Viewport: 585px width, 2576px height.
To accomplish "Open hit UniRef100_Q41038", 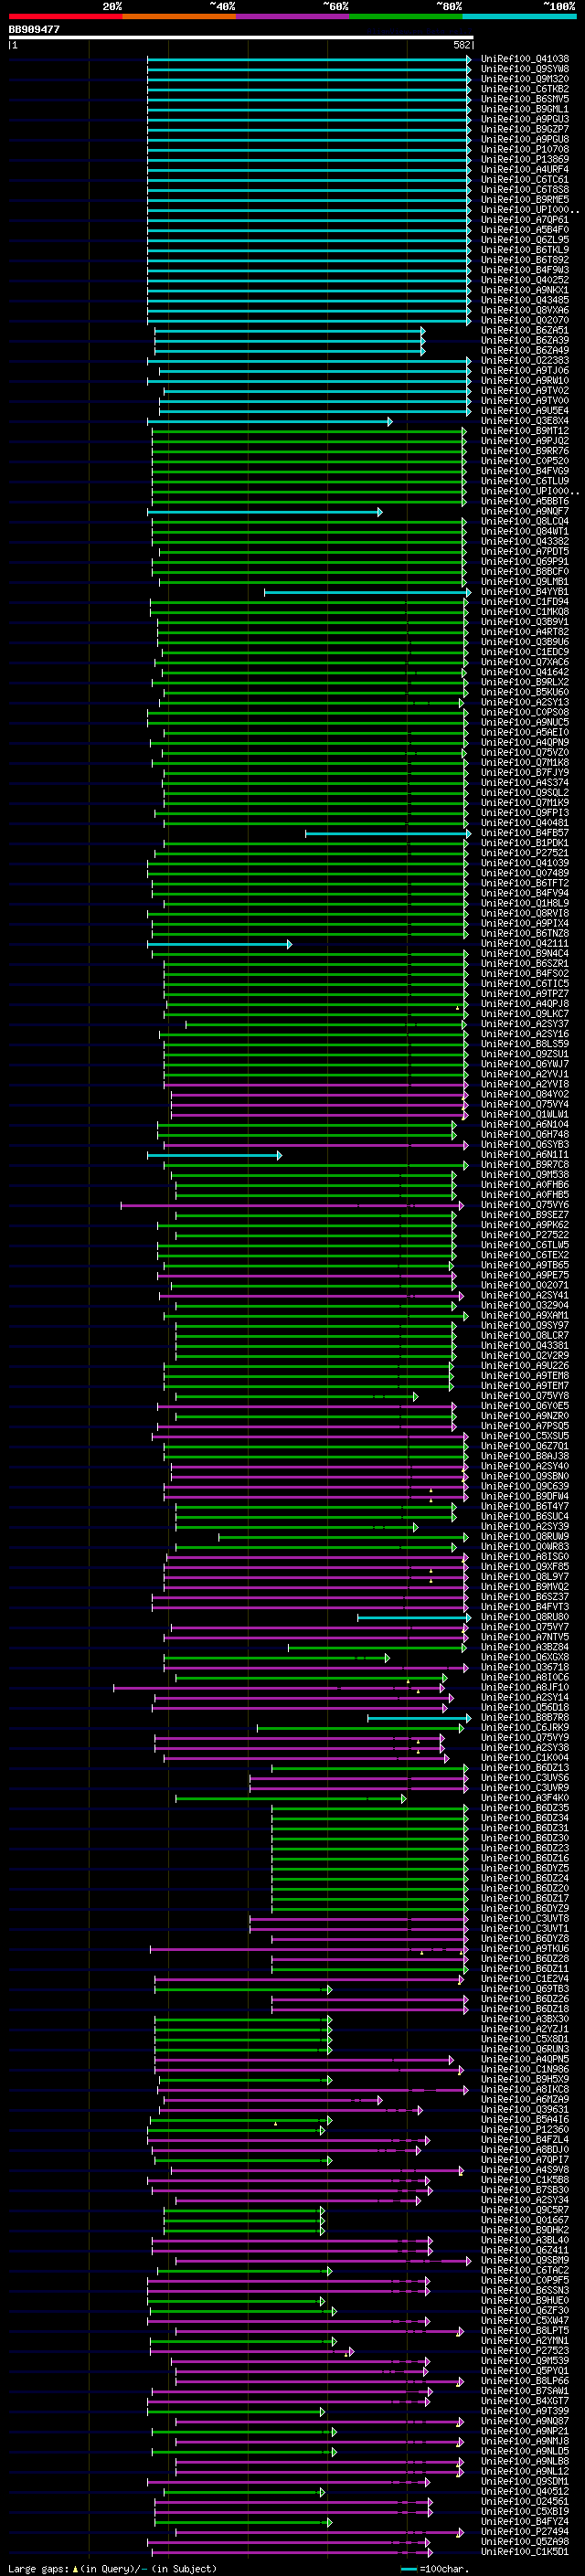I will click(525, 59).
